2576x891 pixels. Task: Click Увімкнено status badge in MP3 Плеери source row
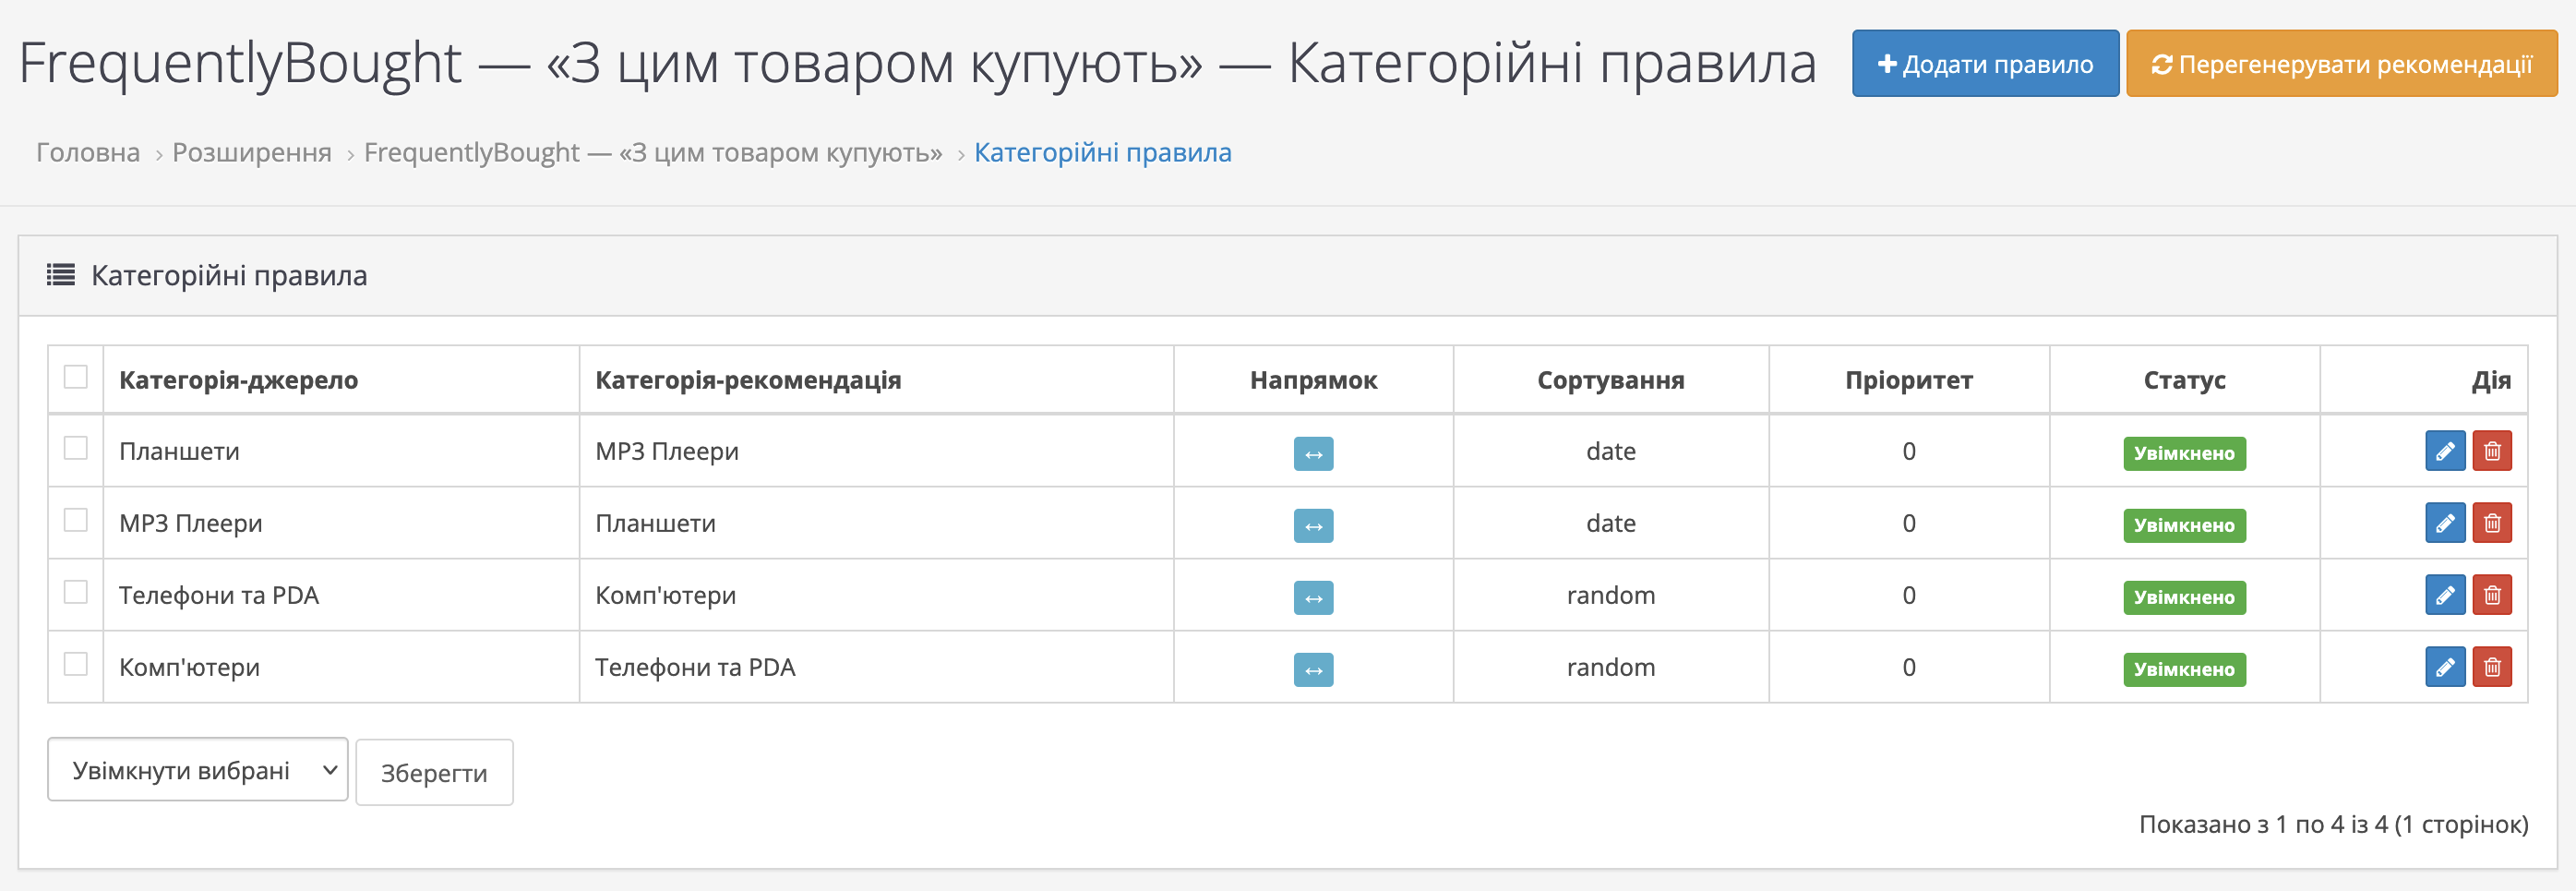[2184, 525]
